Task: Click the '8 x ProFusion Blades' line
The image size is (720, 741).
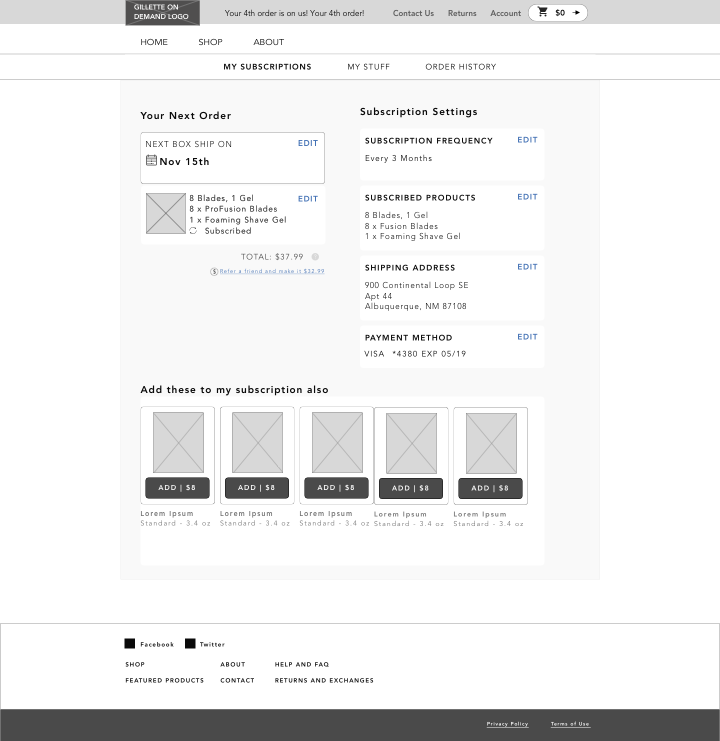Action: click(233, 209)
